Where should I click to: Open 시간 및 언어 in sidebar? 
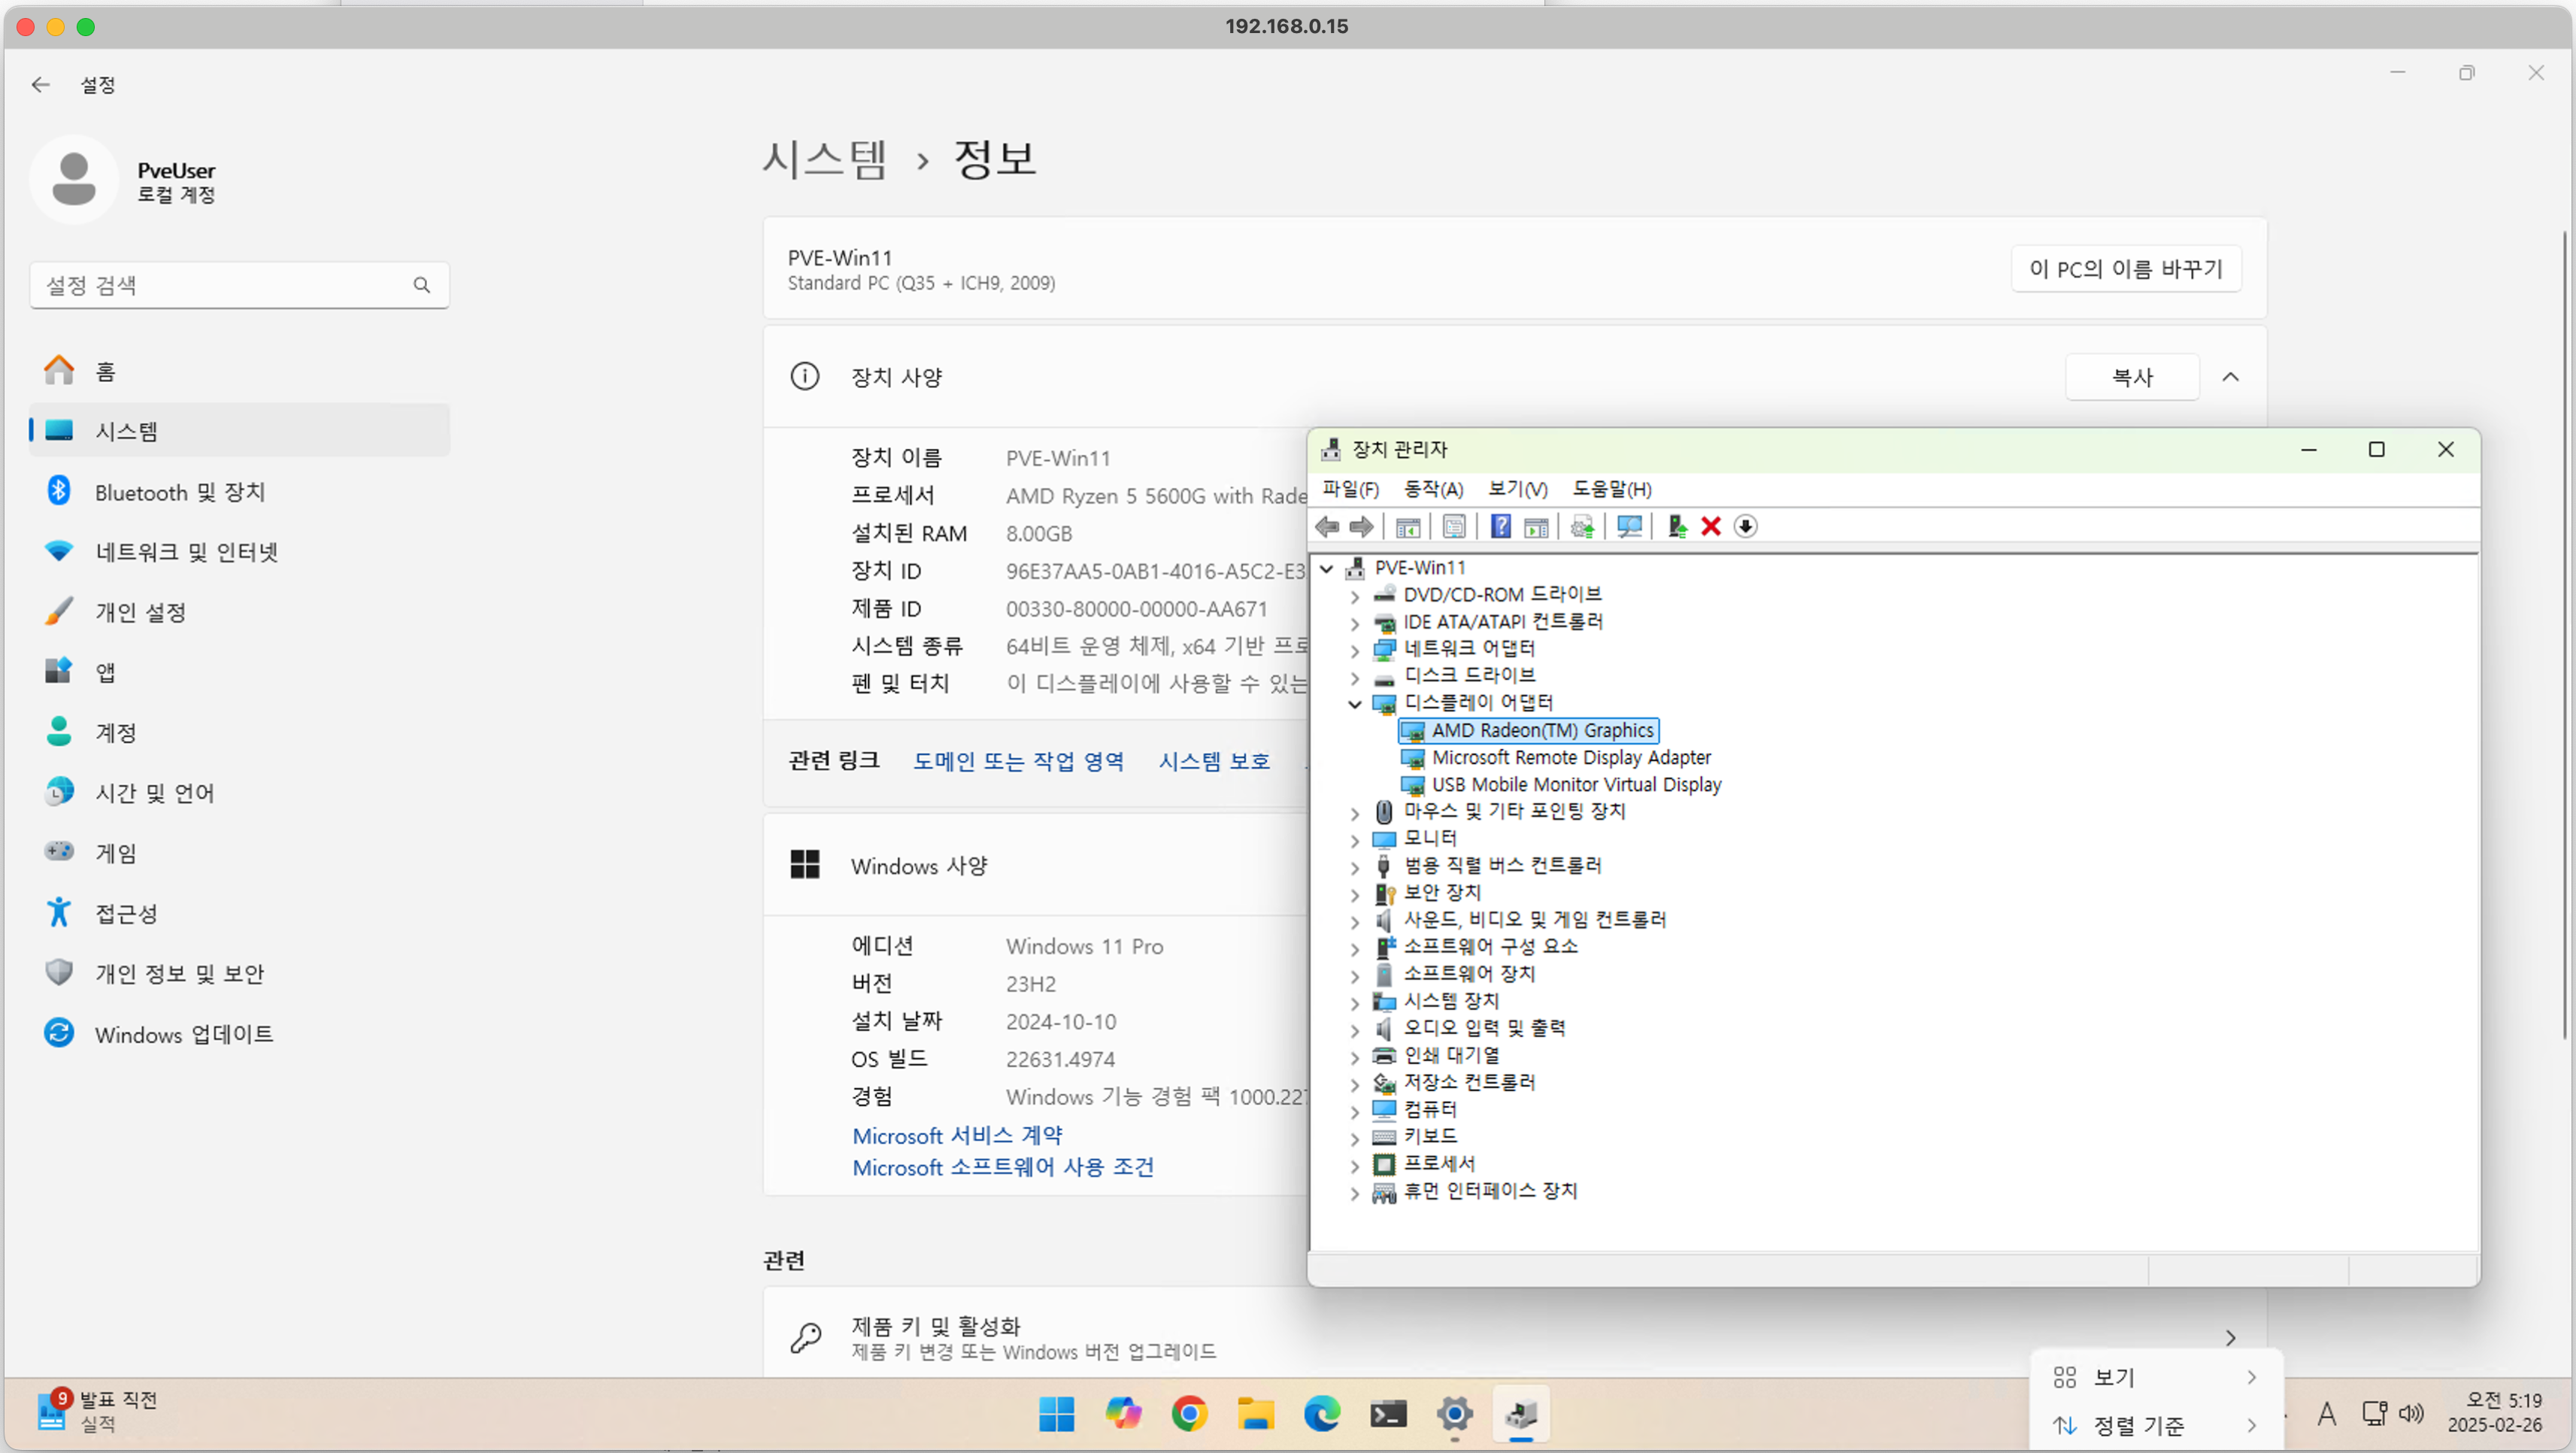(x=239, y=793)
